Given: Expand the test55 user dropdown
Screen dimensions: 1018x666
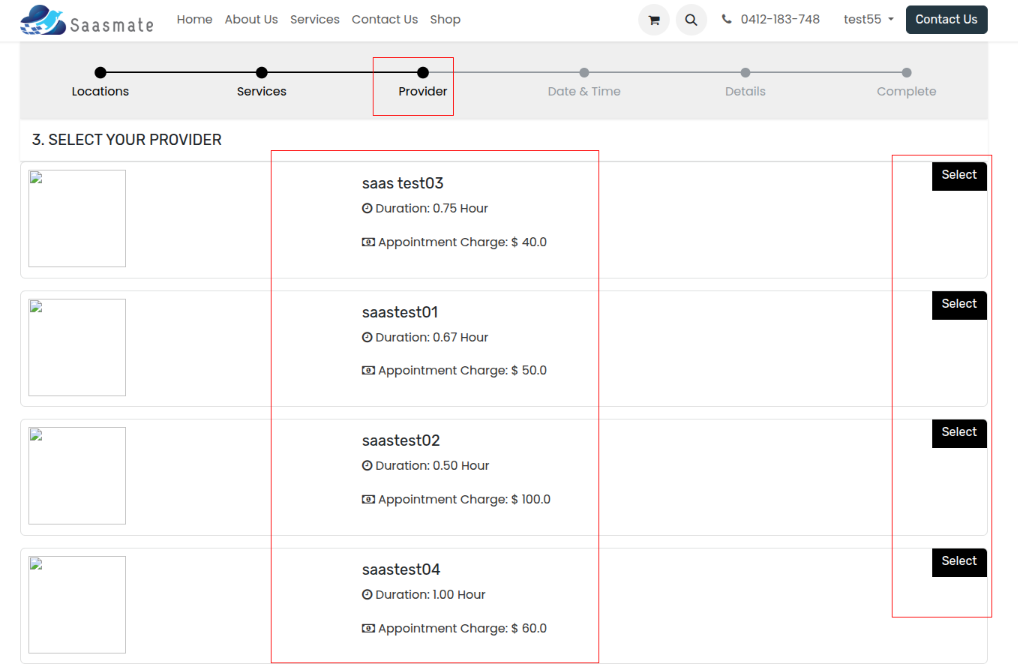Looking at the screenshot, I should click(x=868, y=19).
